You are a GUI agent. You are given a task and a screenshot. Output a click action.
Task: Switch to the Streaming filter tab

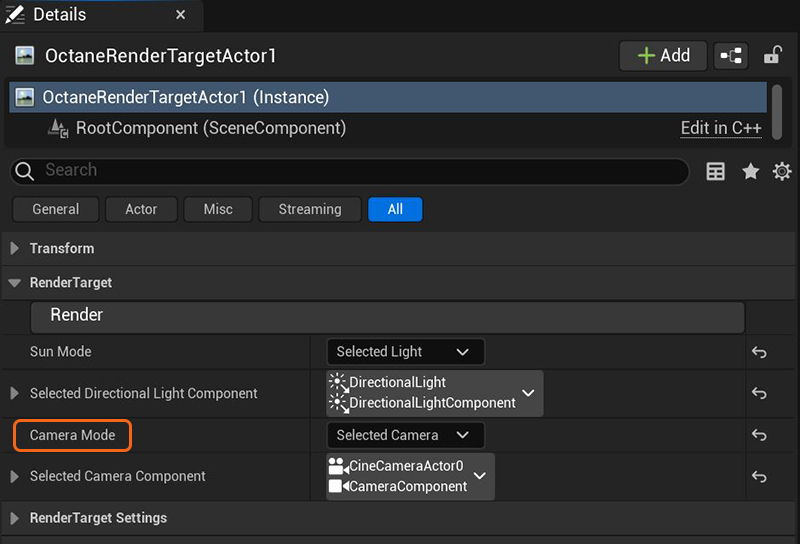310,209
